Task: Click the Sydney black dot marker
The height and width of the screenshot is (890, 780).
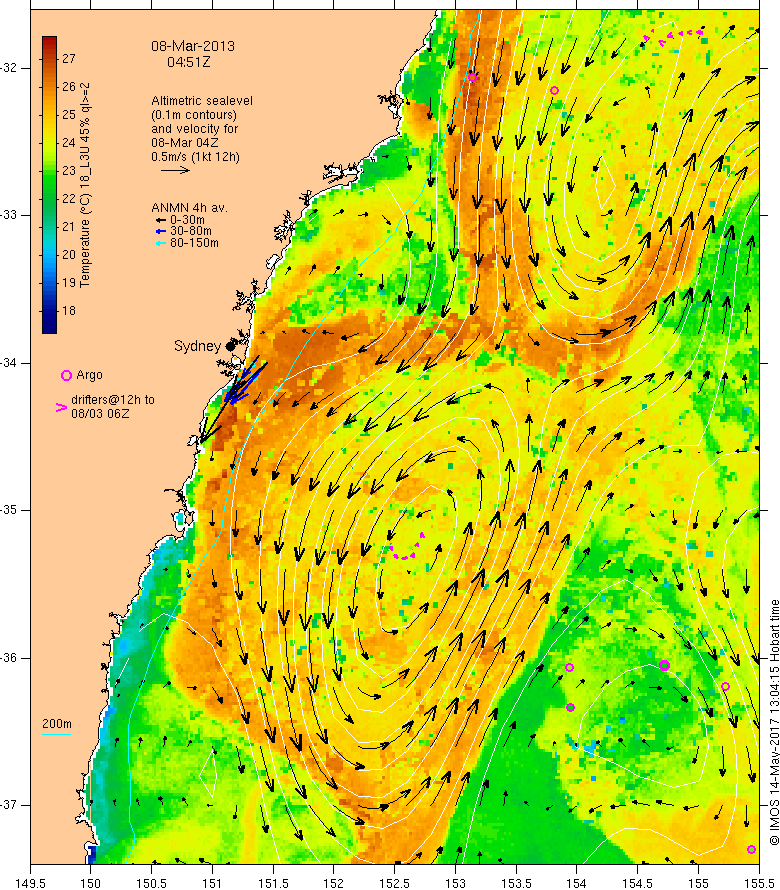Action: (230, 346)
